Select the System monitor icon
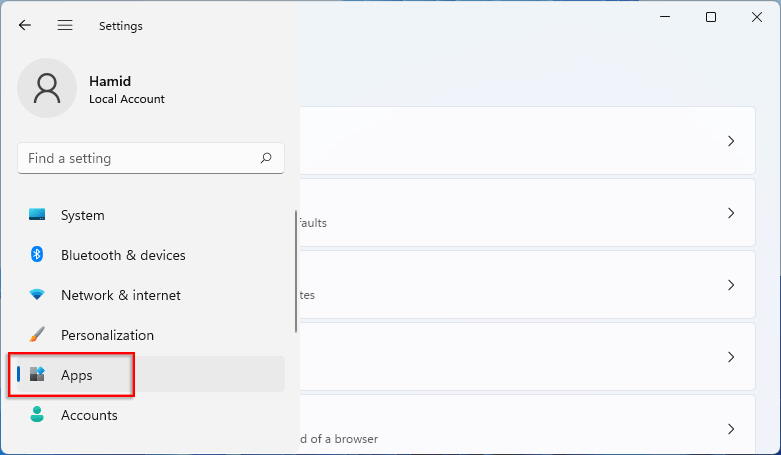The height and width of the screenshot is (455, 781). tap(37, 215)
